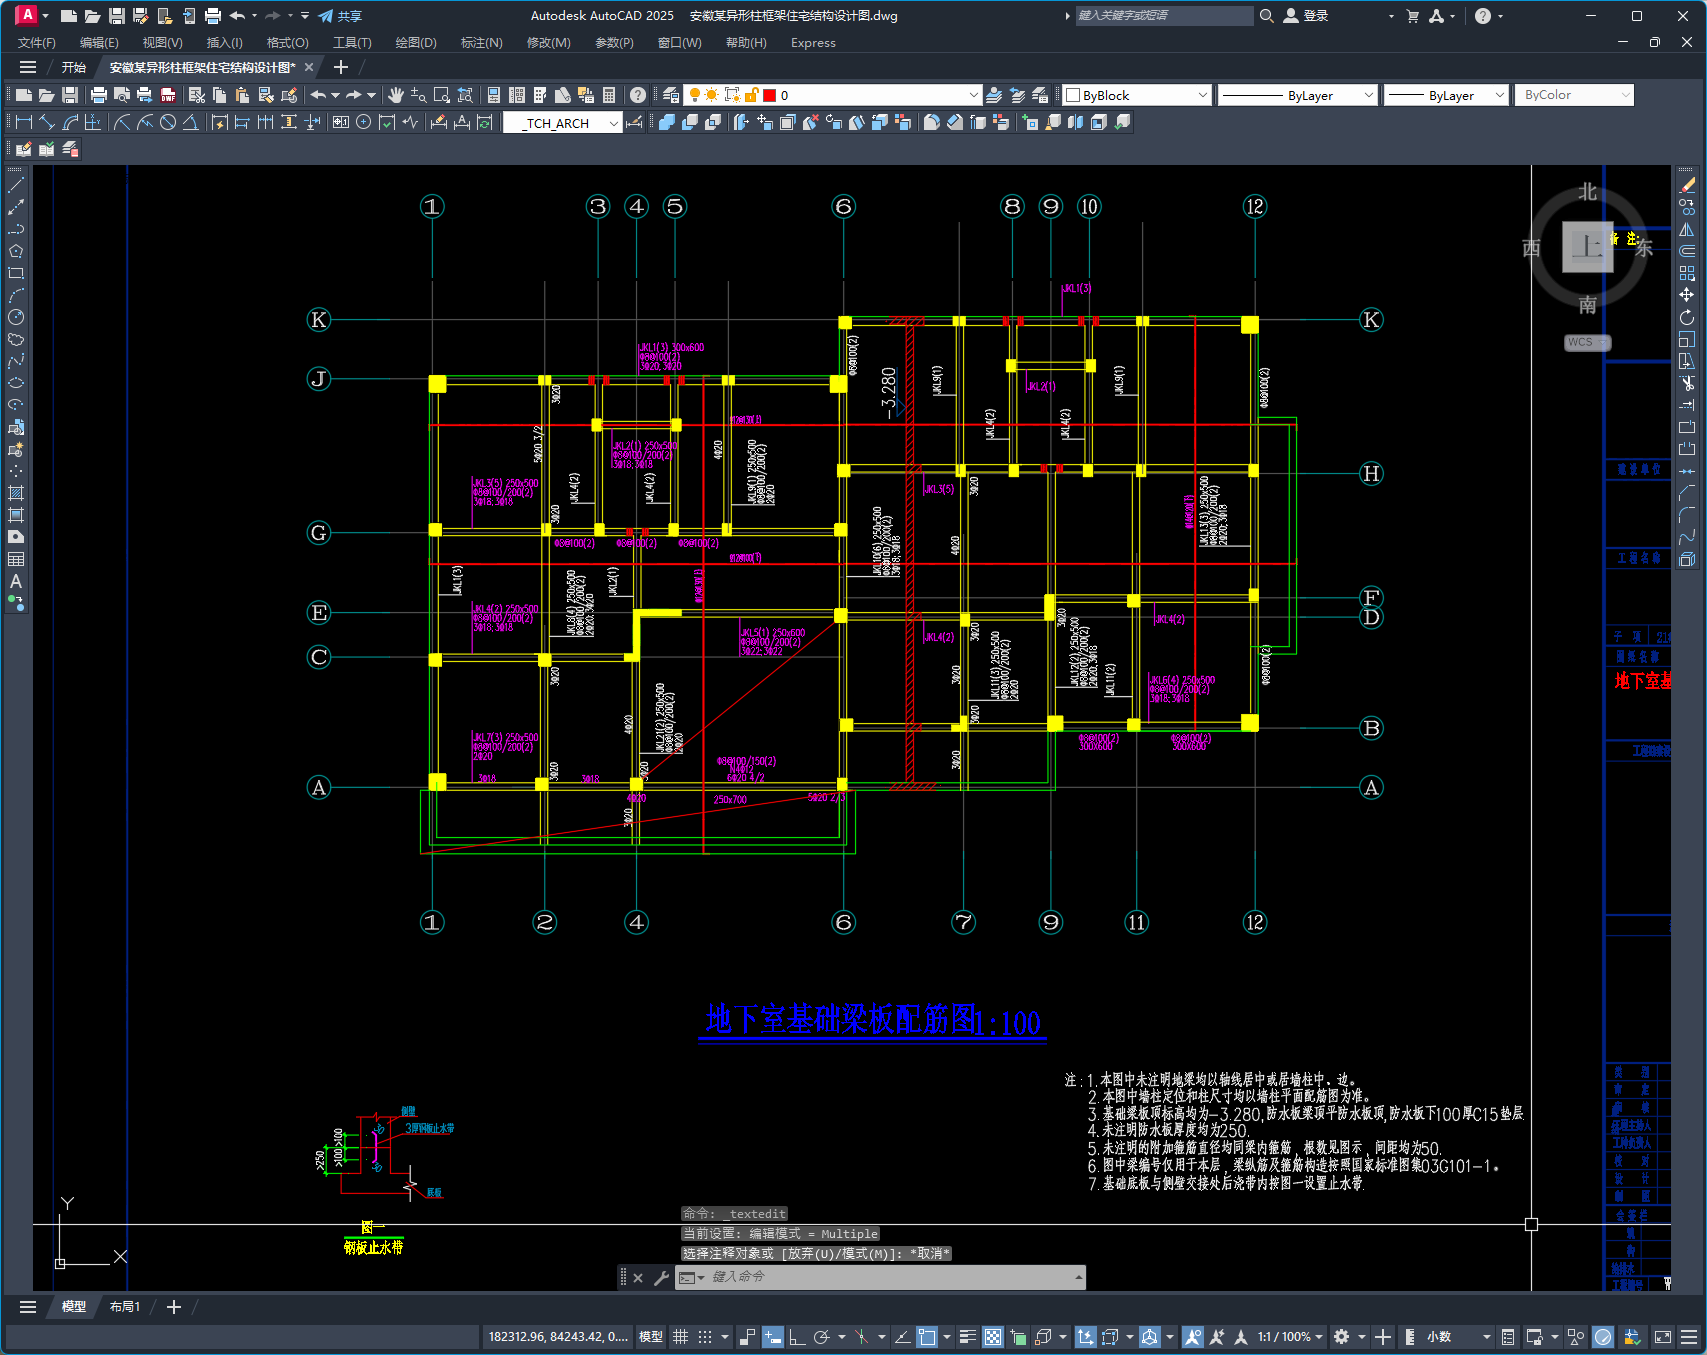This screenshot has width=1707, height=1355.
Task: Toggle the drawing grid display in status bar
Action: click(x=681, y=1337)
